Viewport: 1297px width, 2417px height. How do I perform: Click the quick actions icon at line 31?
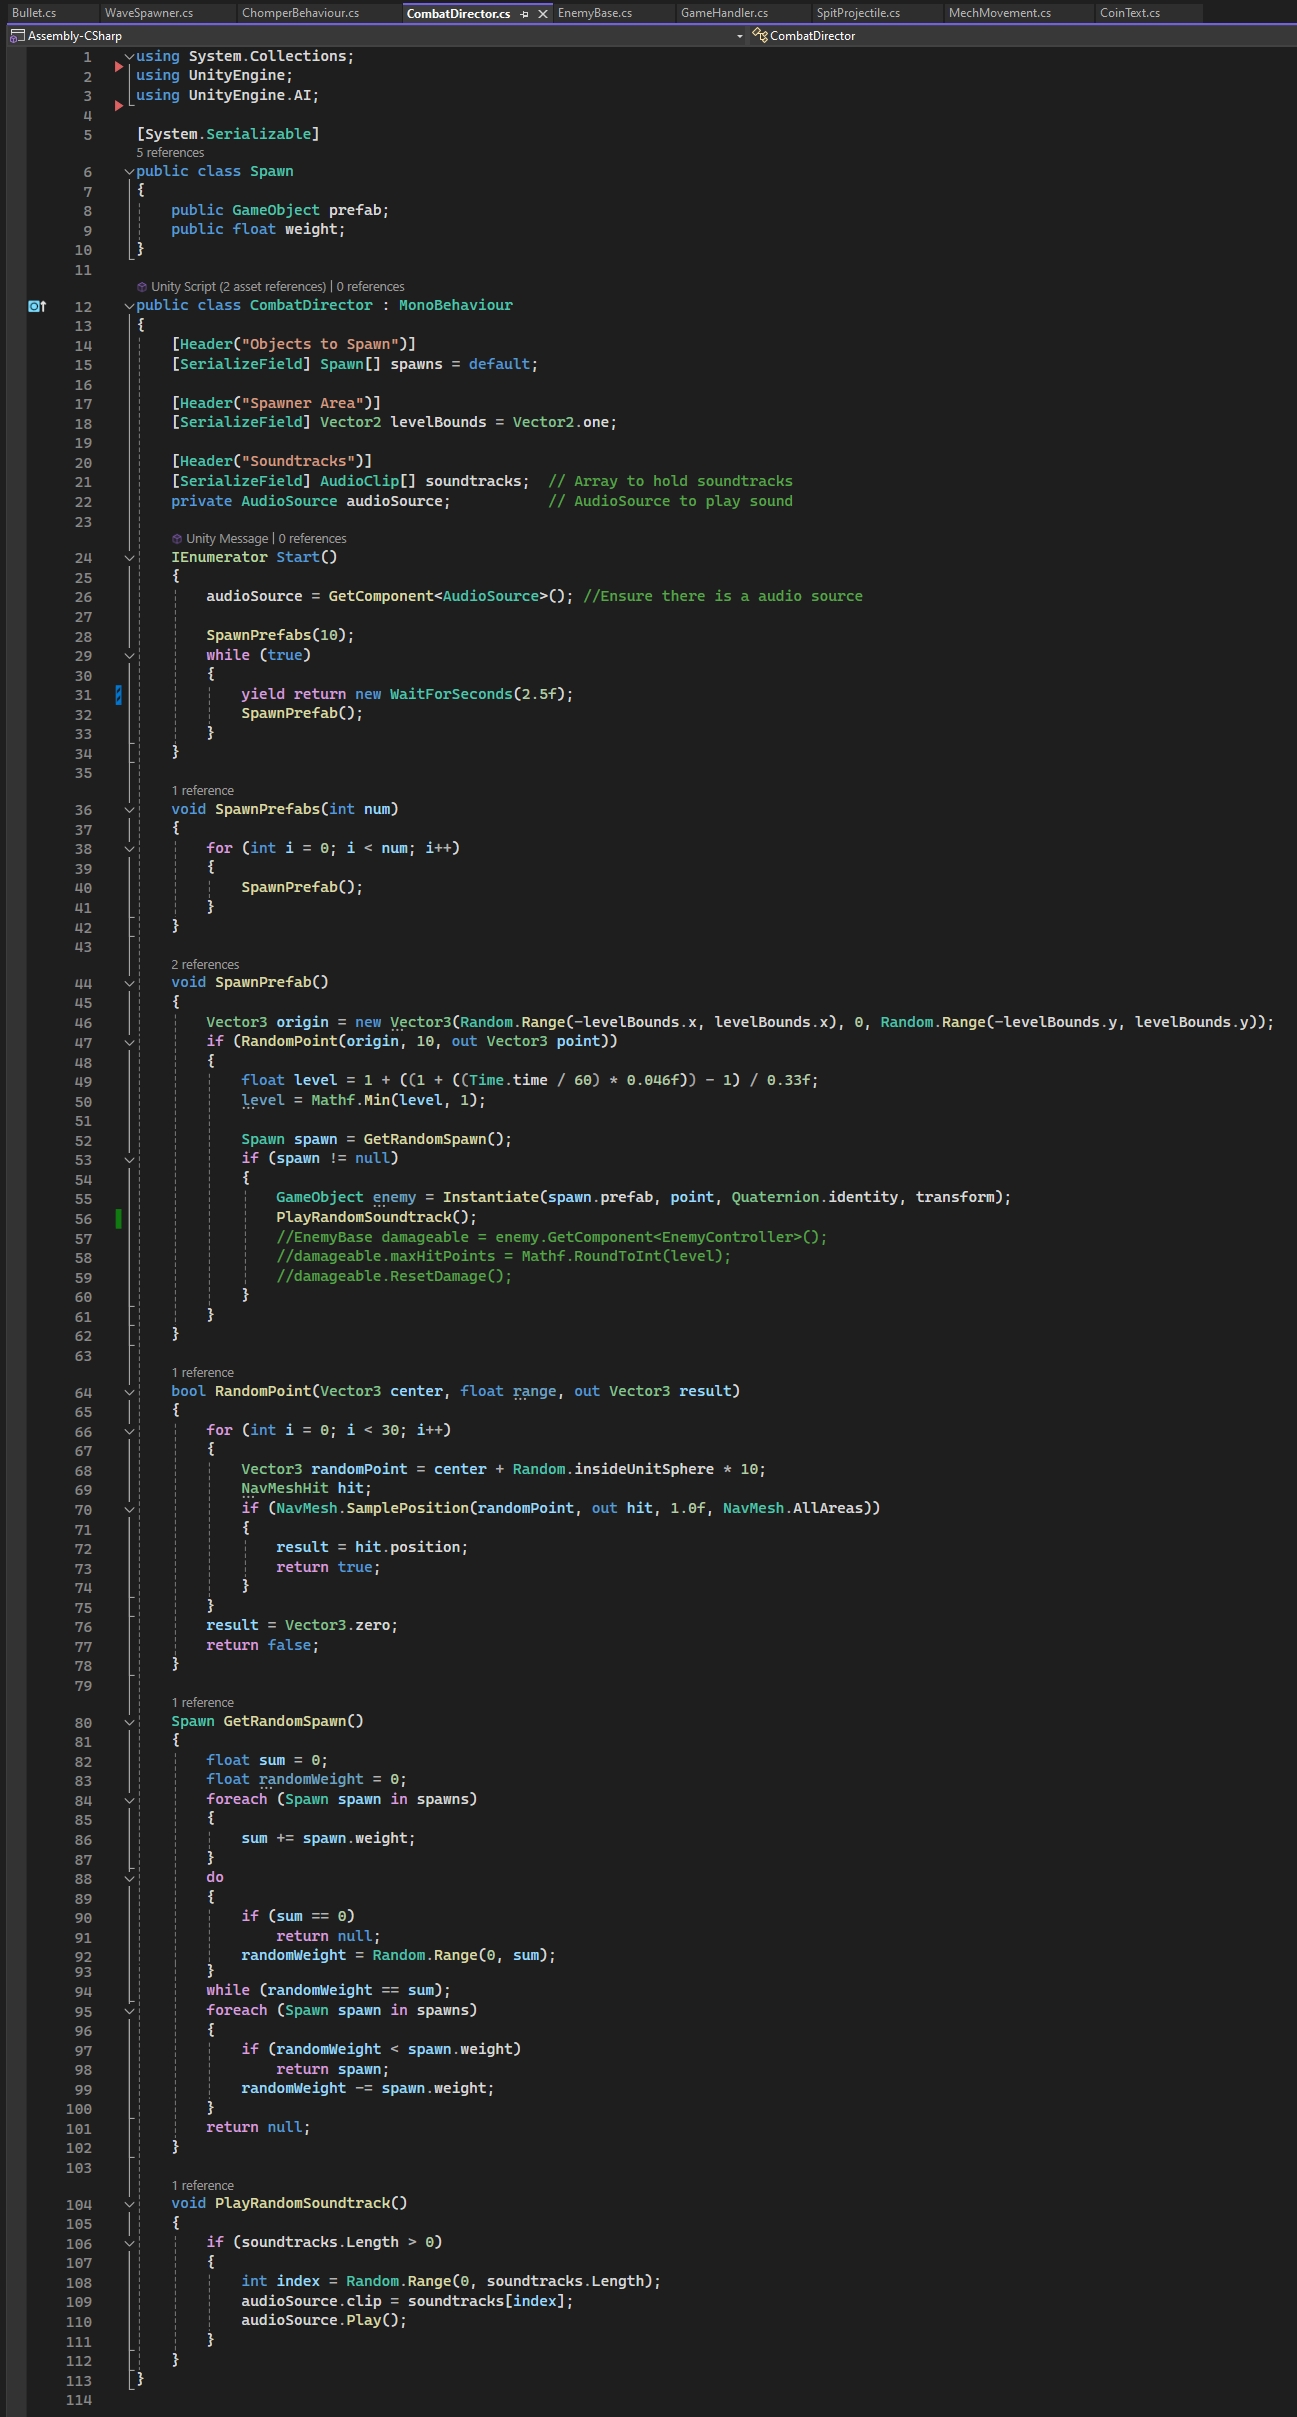tap(118, 694)
